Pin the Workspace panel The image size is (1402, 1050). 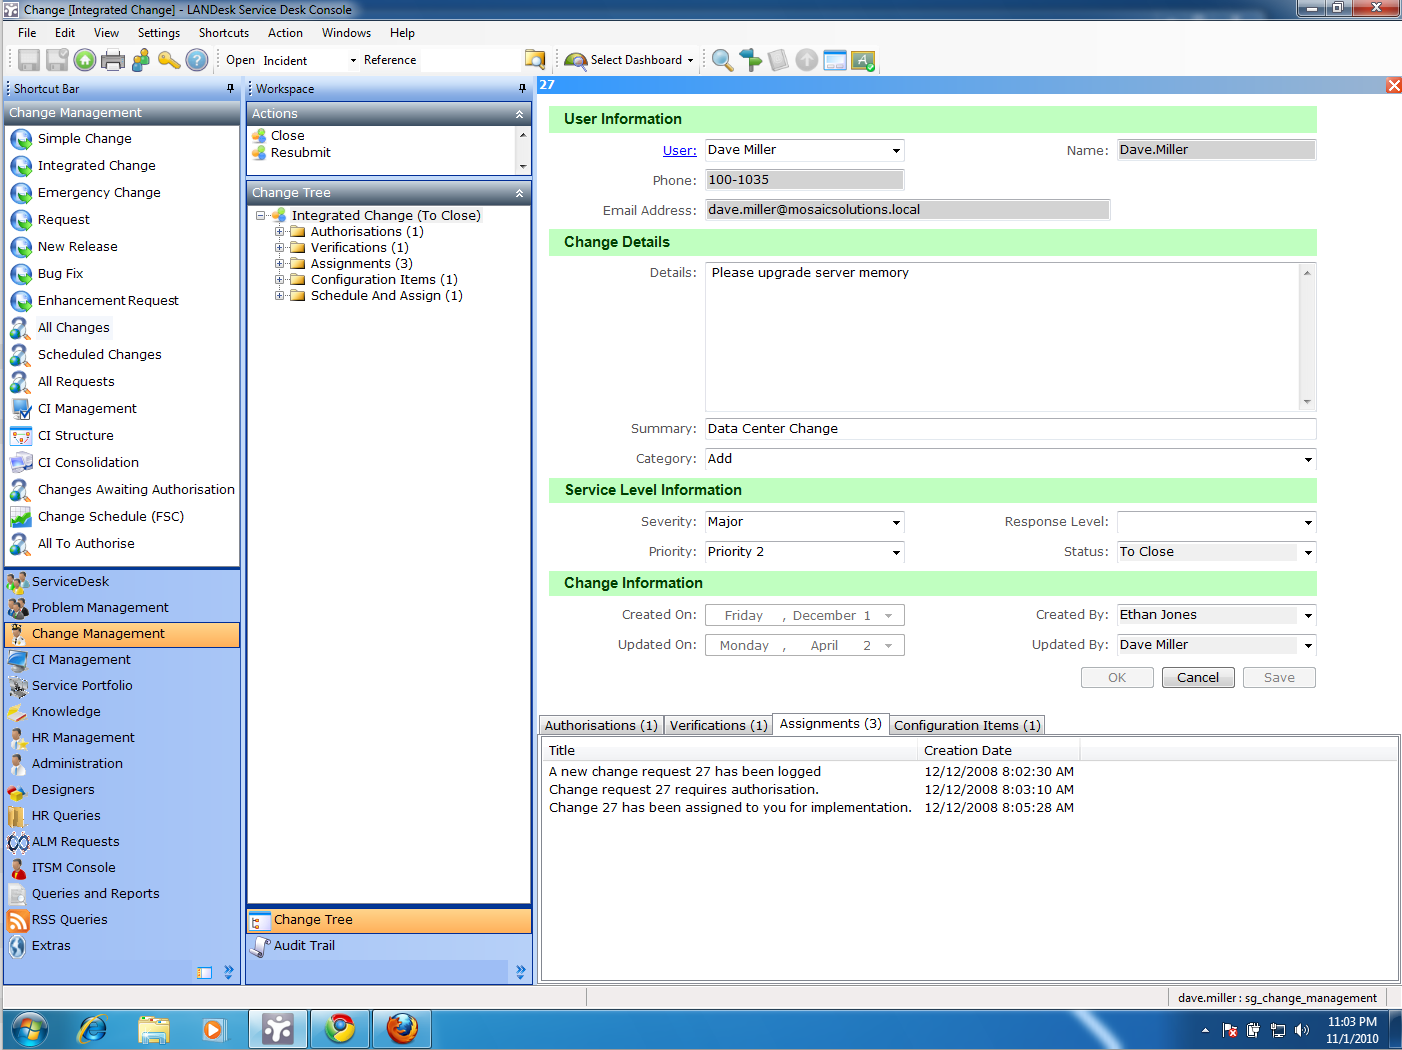[x=522, y=89]
